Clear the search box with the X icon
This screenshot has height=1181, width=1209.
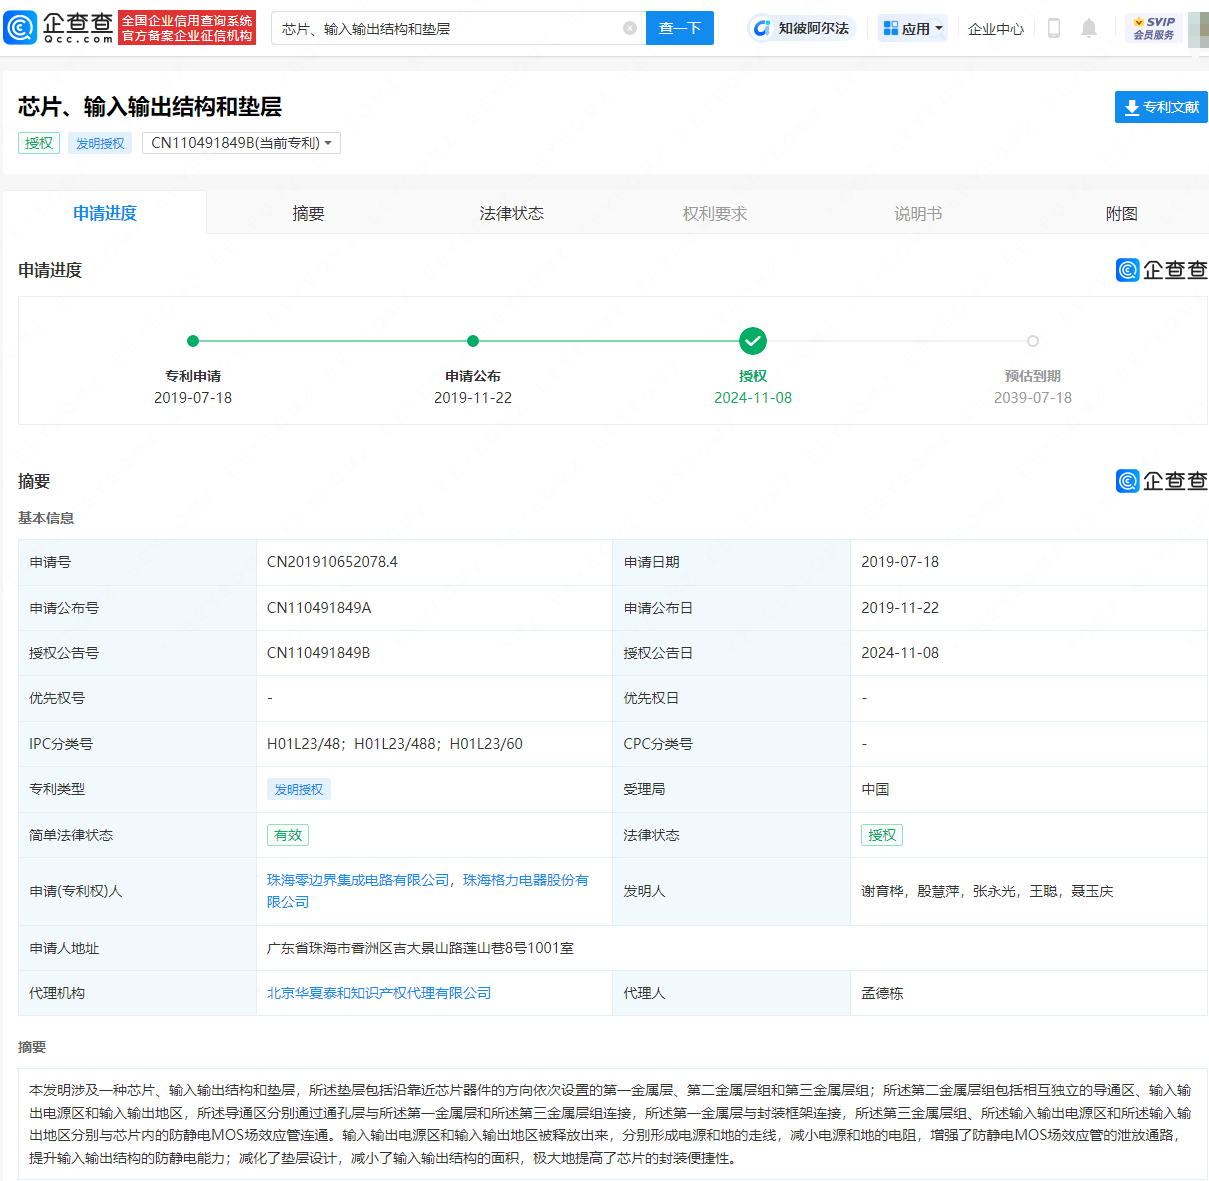[x=630, y=28]
